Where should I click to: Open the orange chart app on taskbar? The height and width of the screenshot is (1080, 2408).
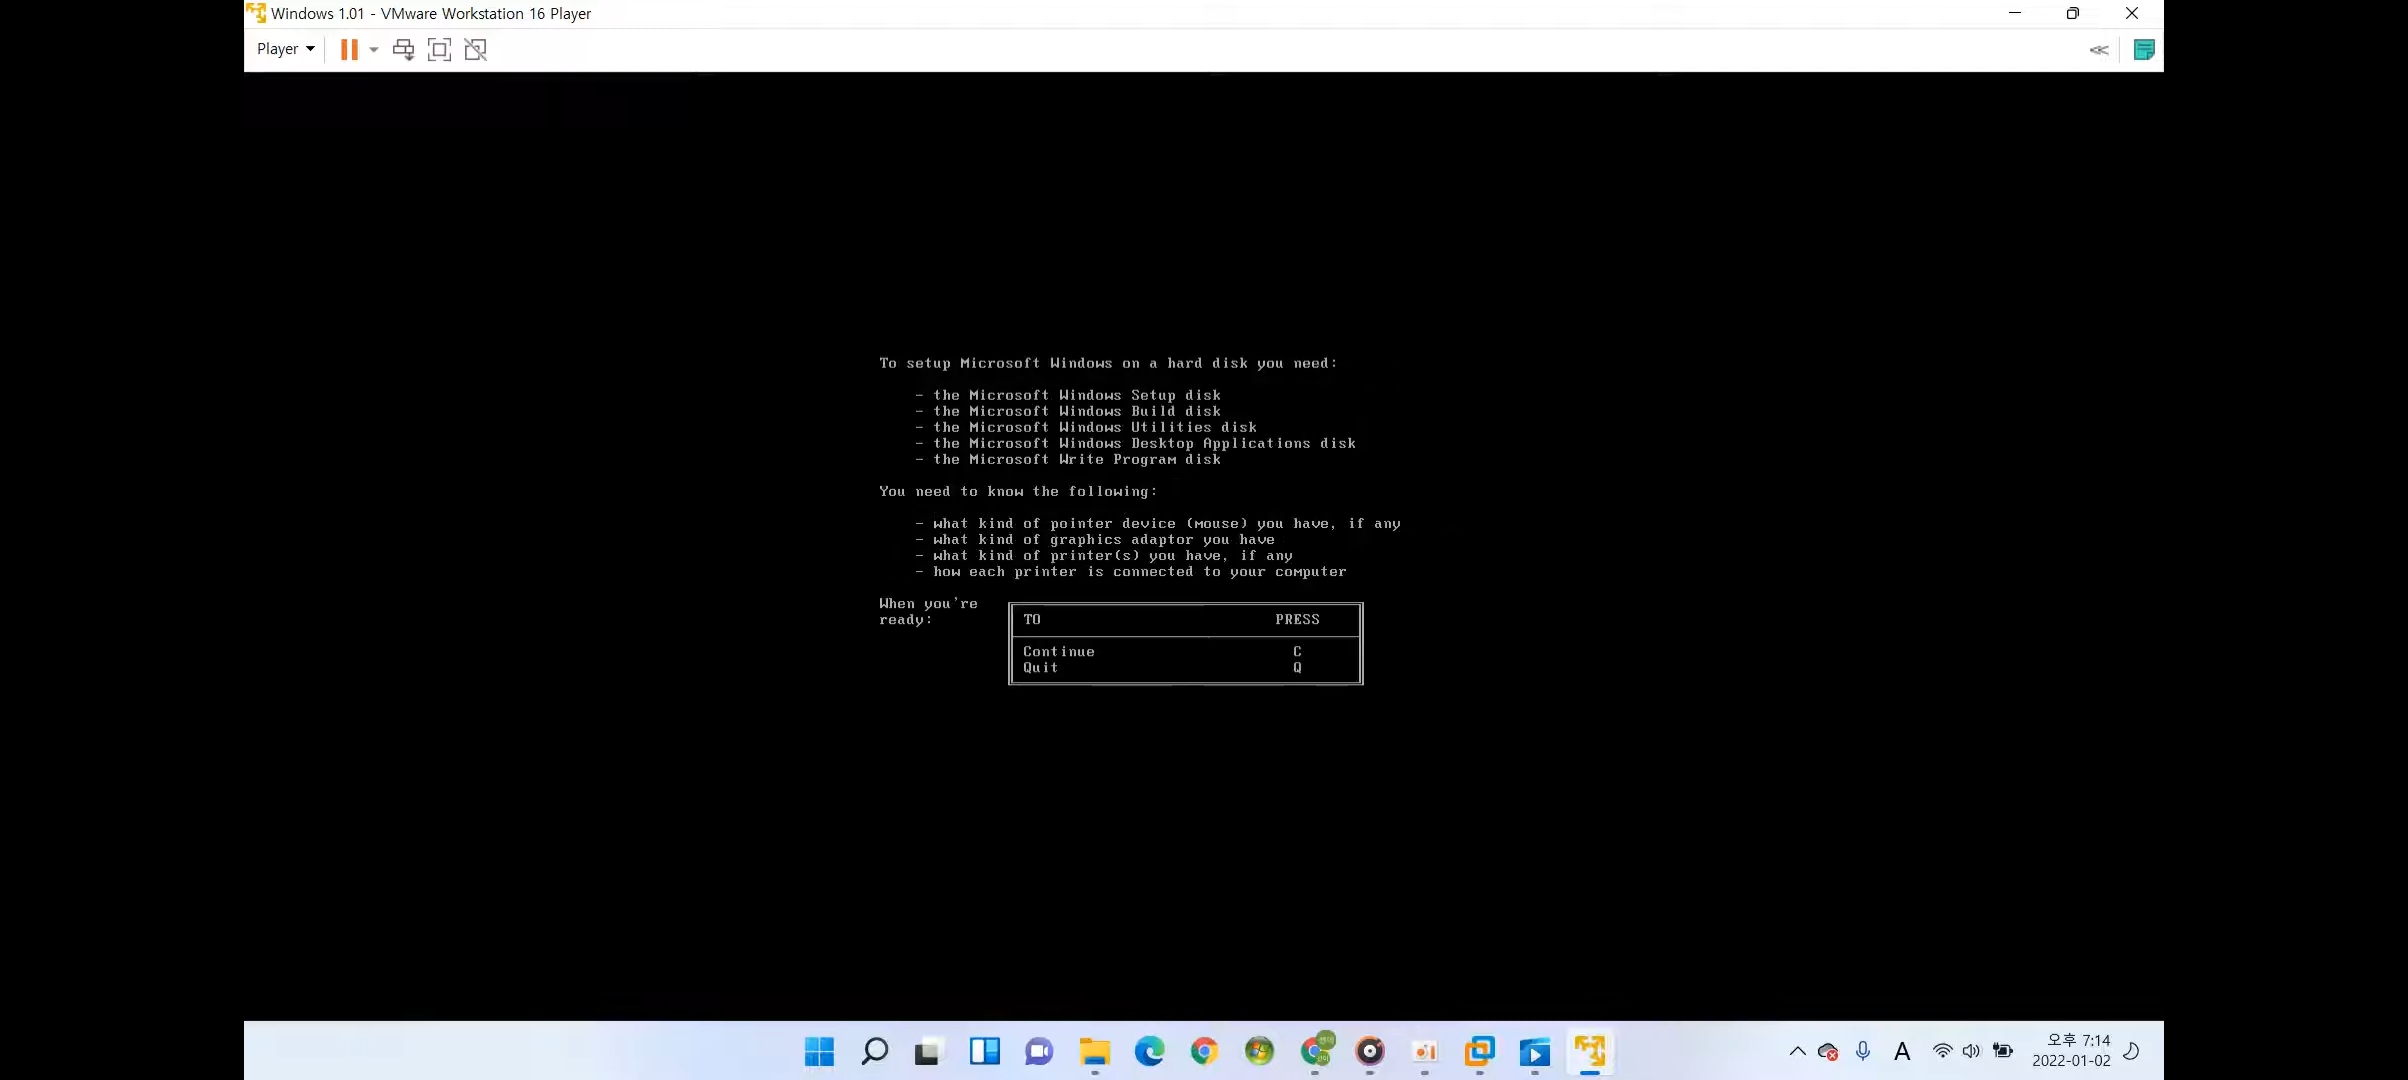click(1425, 1051)
